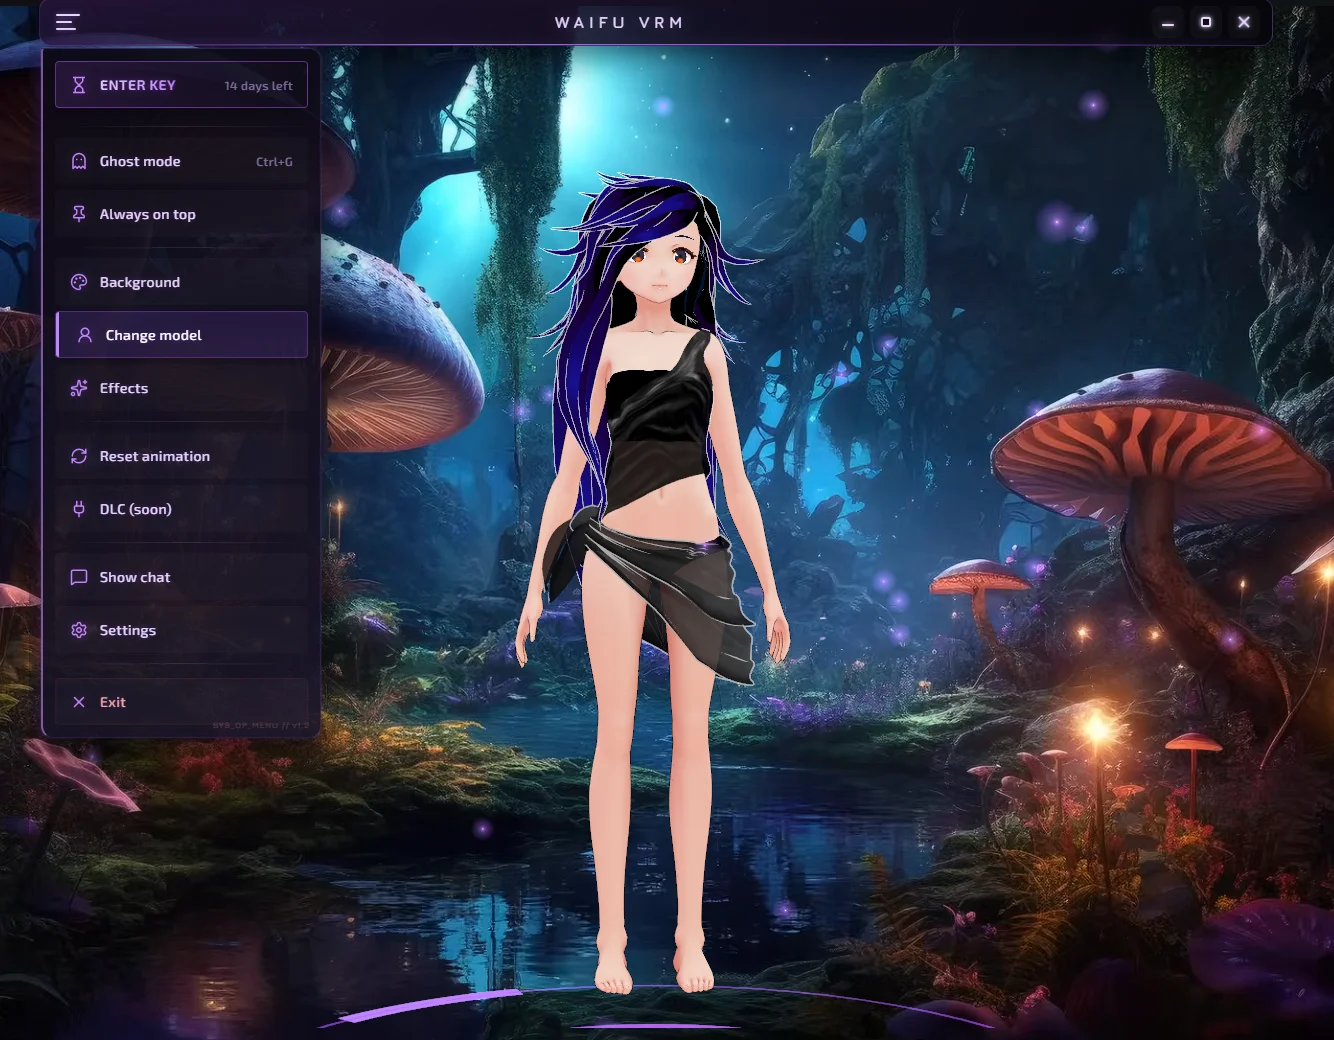1334x1040 pixels.
Task: Select the person icon on Change model
Action: click(84, 334)
